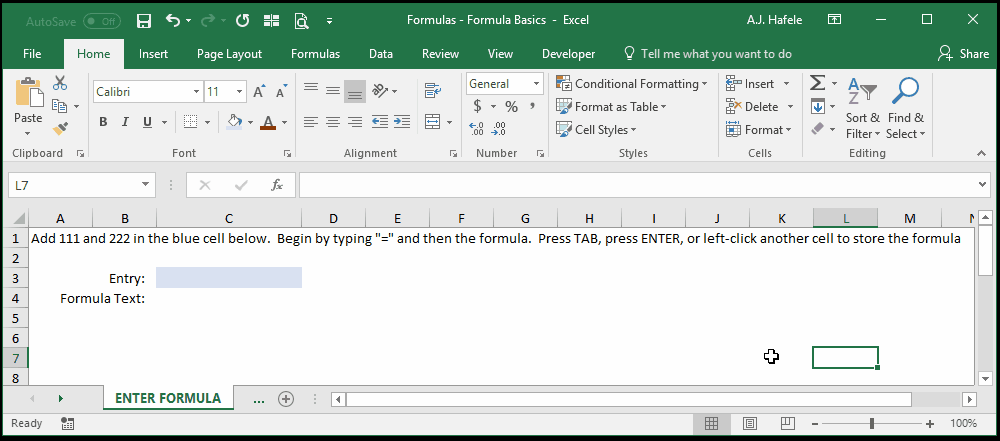Image resolution: width=1000 pixels, height=441 pixels.
Task: Click Merge & Center icon
Action: [432, 121]
